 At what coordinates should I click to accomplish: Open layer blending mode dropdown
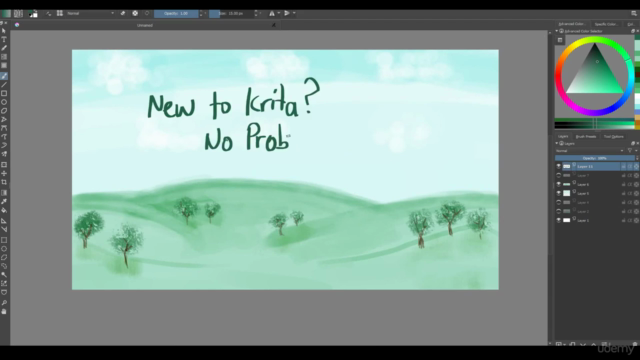coord(589,151)
